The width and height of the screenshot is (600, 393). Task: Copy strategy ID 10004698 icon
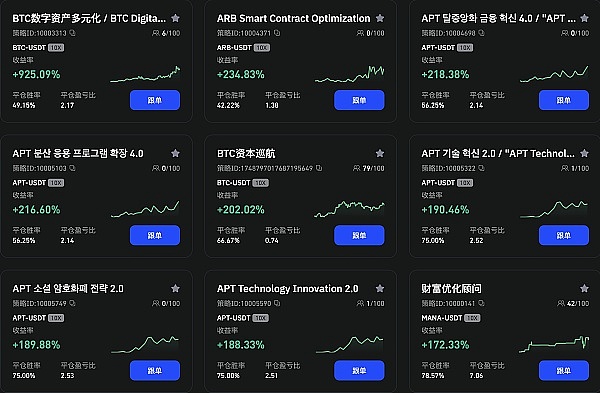coord(481,33)
